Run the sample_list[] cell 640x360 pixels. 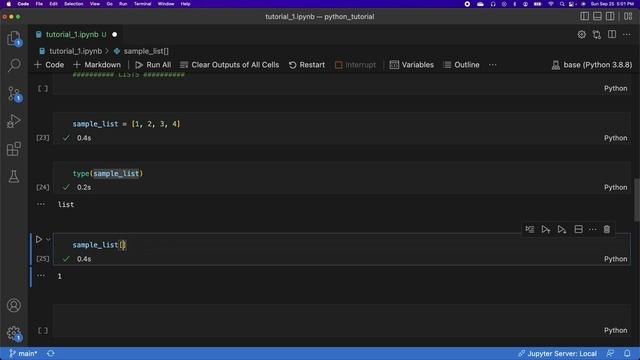point(39,239)
